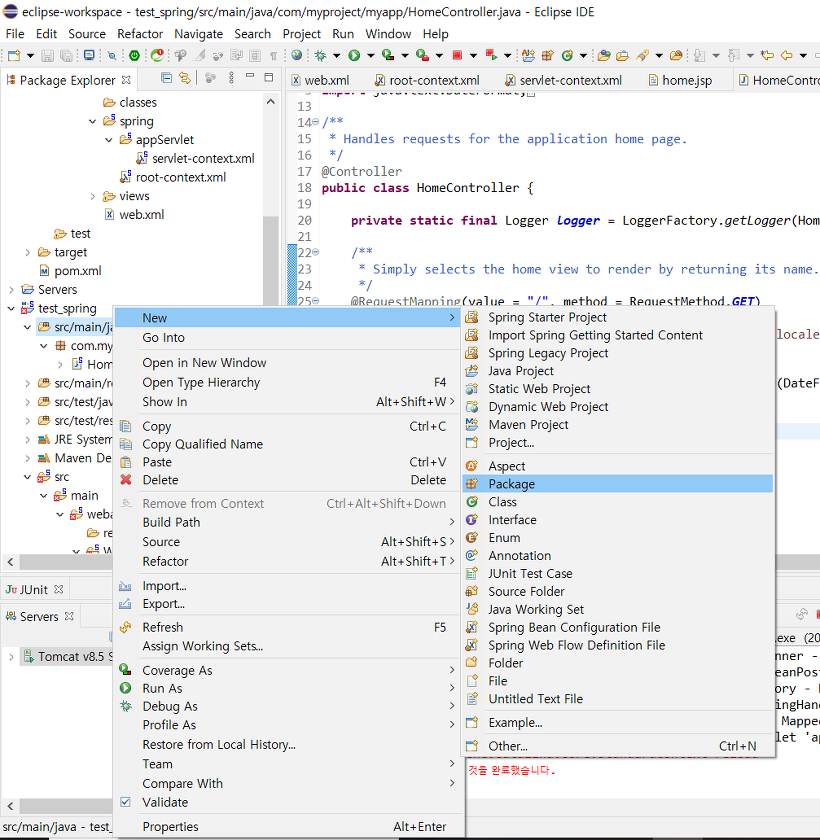820x840 pixels.
Task: Switch to the root-context.xml editor tab
Action: [427, 80]
